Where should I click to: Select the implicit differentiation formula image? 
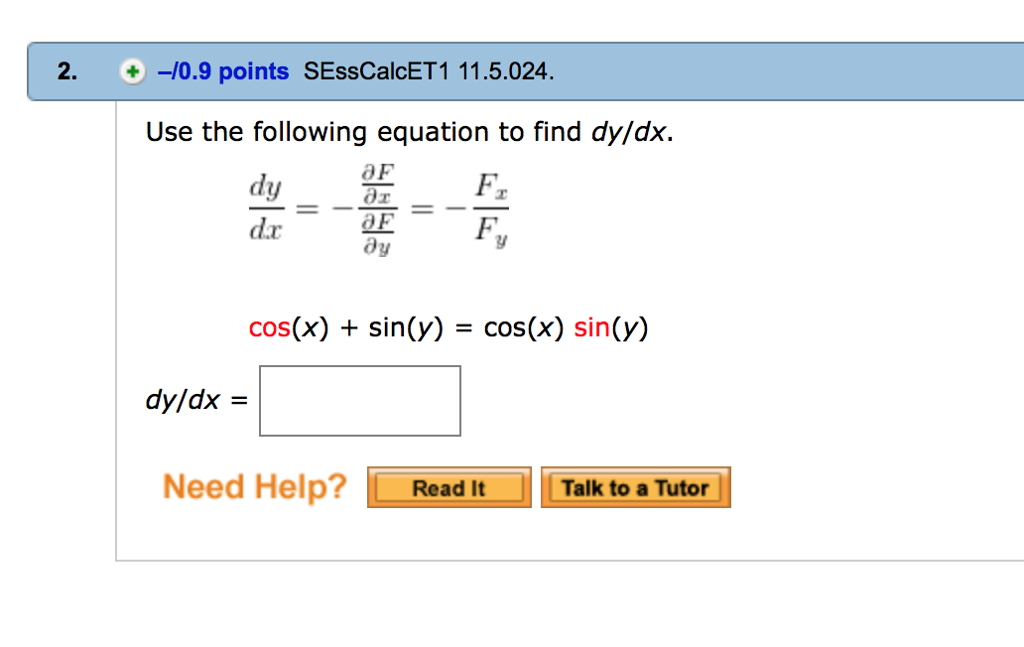[380, 207]
